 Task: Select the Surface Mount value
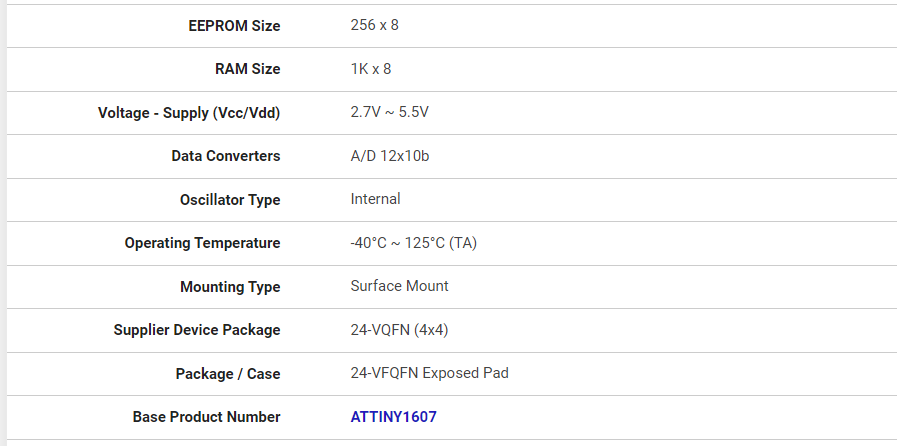point(399,286)
